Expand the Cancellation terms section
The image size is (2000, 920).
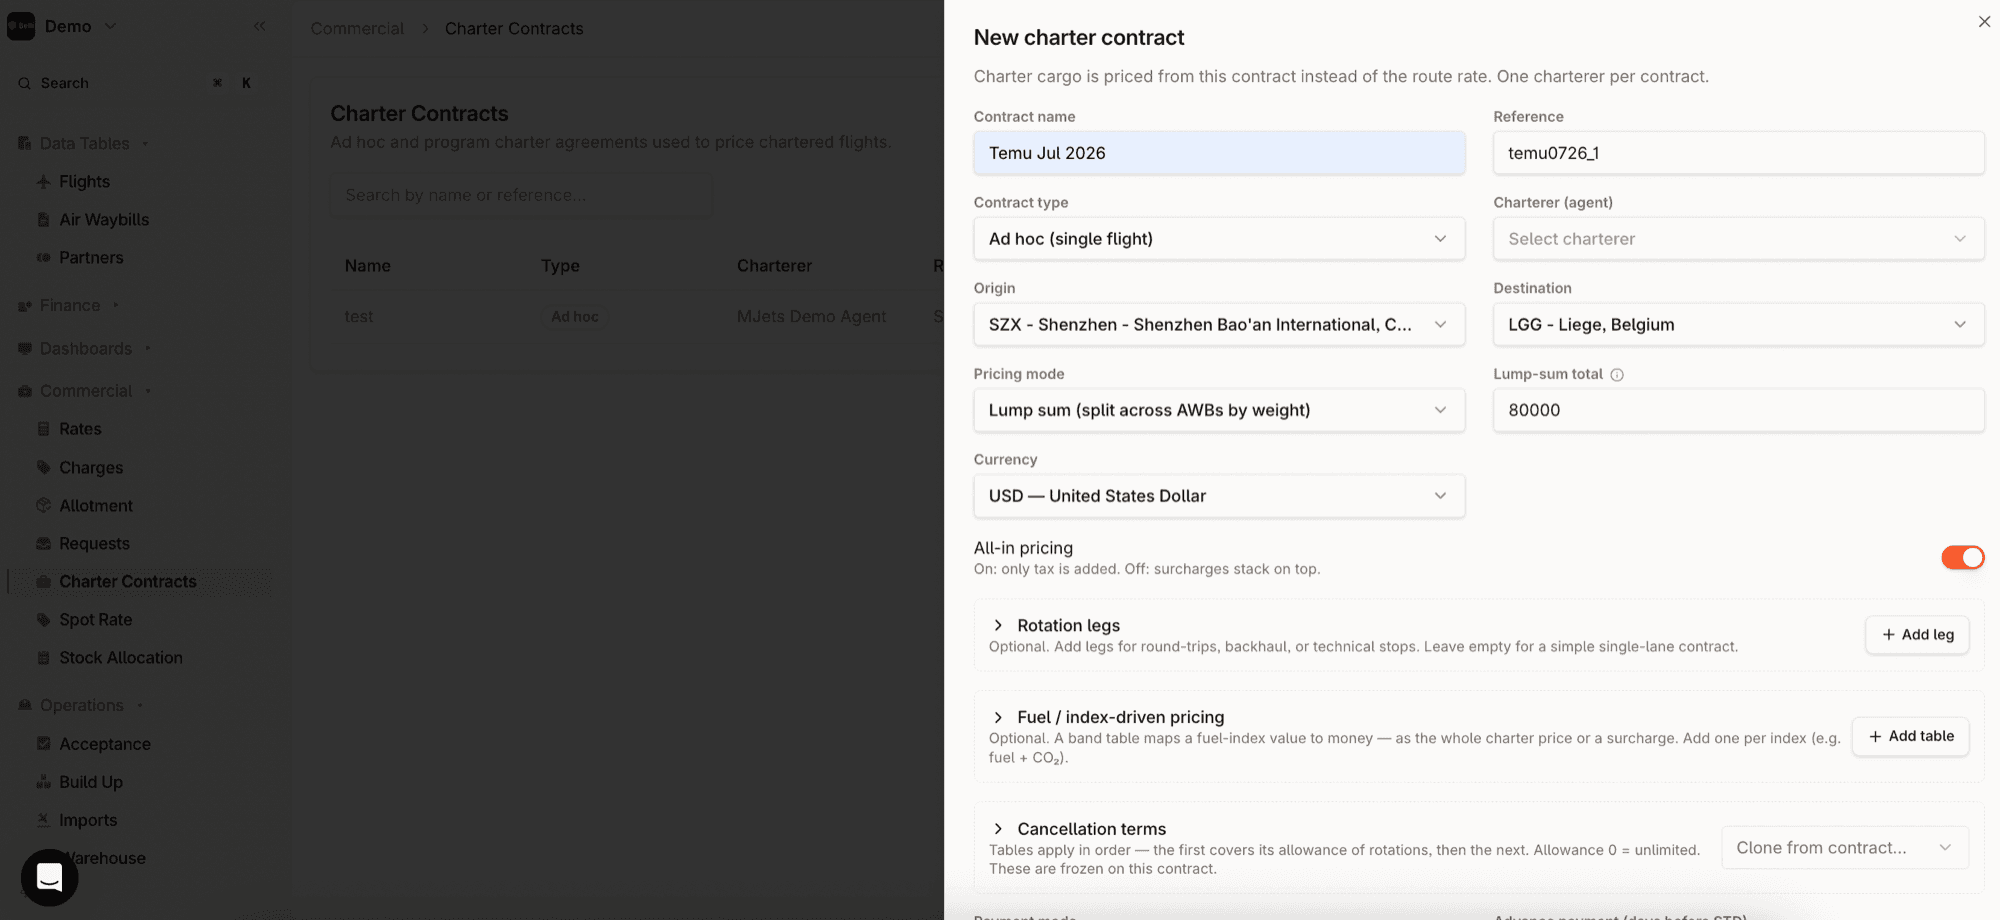998,829
